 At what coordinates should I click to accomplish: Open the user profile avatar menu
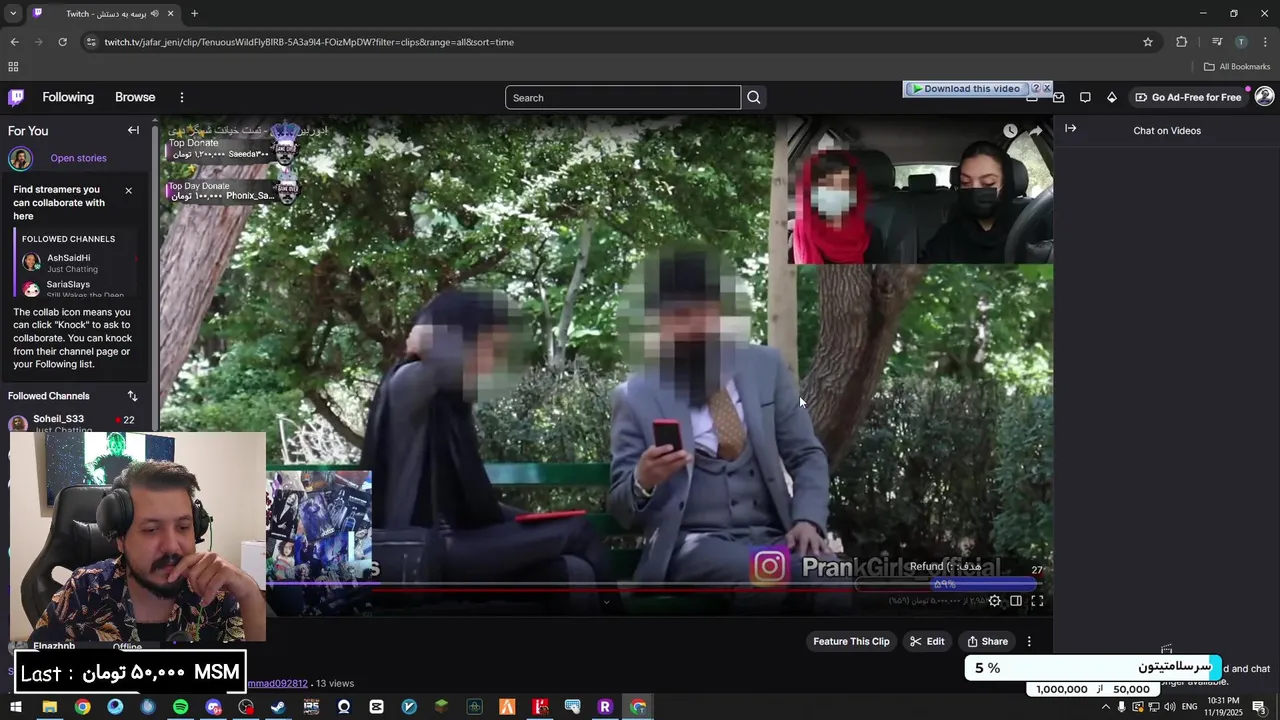pos(1264,97)
